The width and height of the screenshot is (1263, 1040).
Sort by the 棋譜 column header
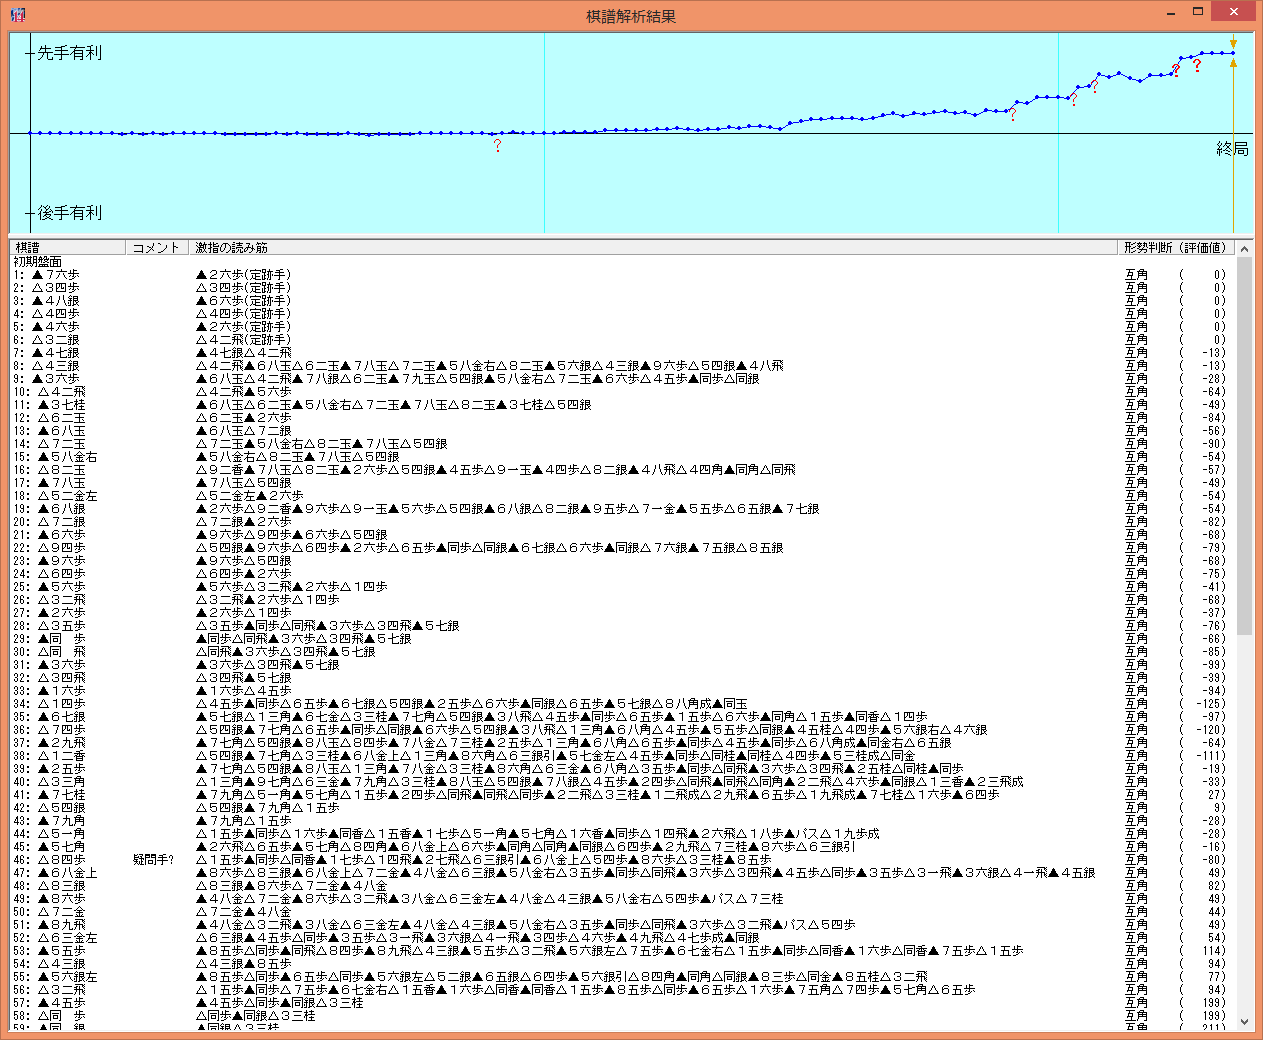click(x=68, y=248)
